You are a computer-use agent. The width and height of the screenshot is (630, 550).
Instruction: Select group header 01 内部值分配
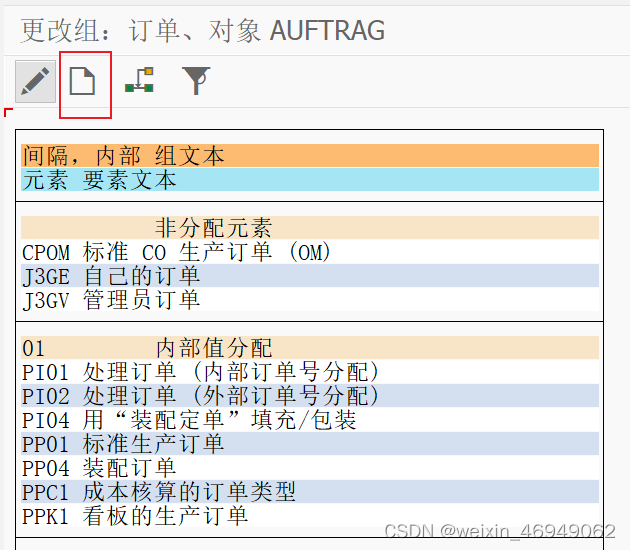tap(310, 348)
